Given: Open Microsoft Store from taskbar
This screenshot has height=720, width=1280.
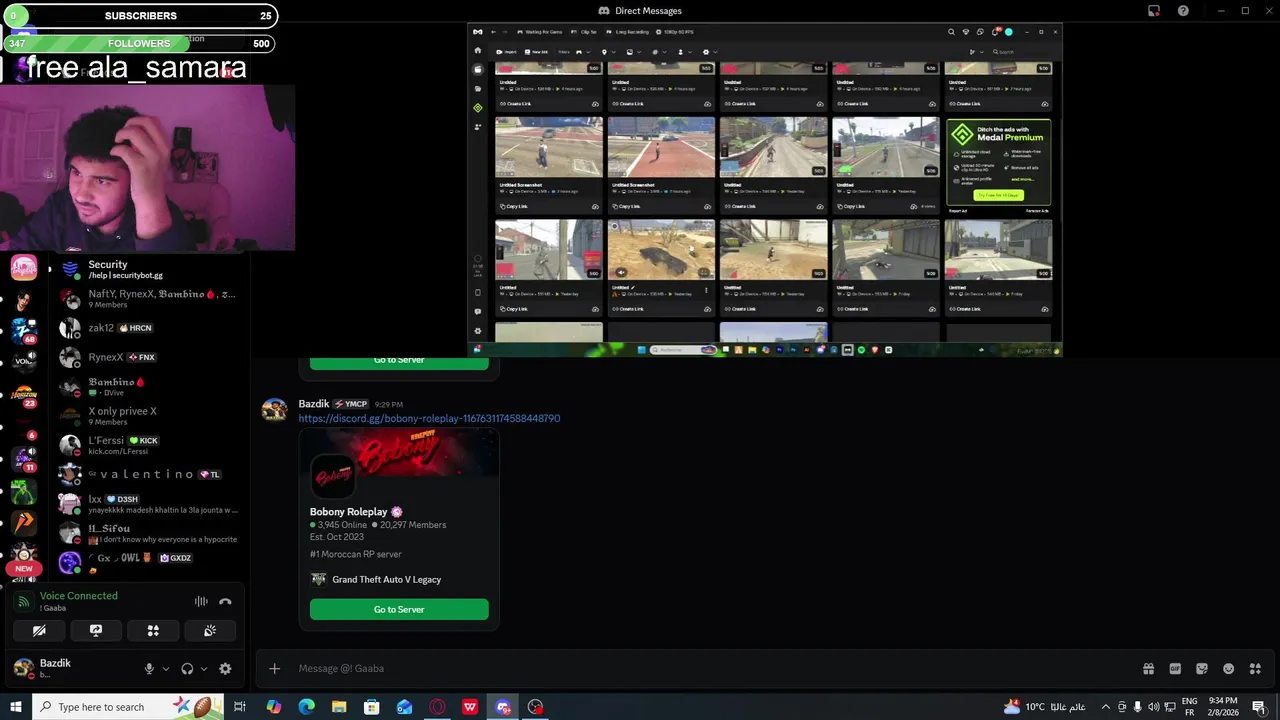Looking at the screenshot, I should point(372,707).
